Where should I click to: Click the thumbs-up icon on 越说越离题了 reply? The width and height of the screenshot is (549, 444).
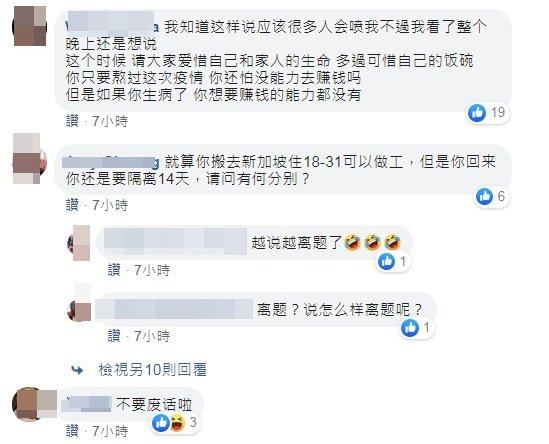[387, 261]
